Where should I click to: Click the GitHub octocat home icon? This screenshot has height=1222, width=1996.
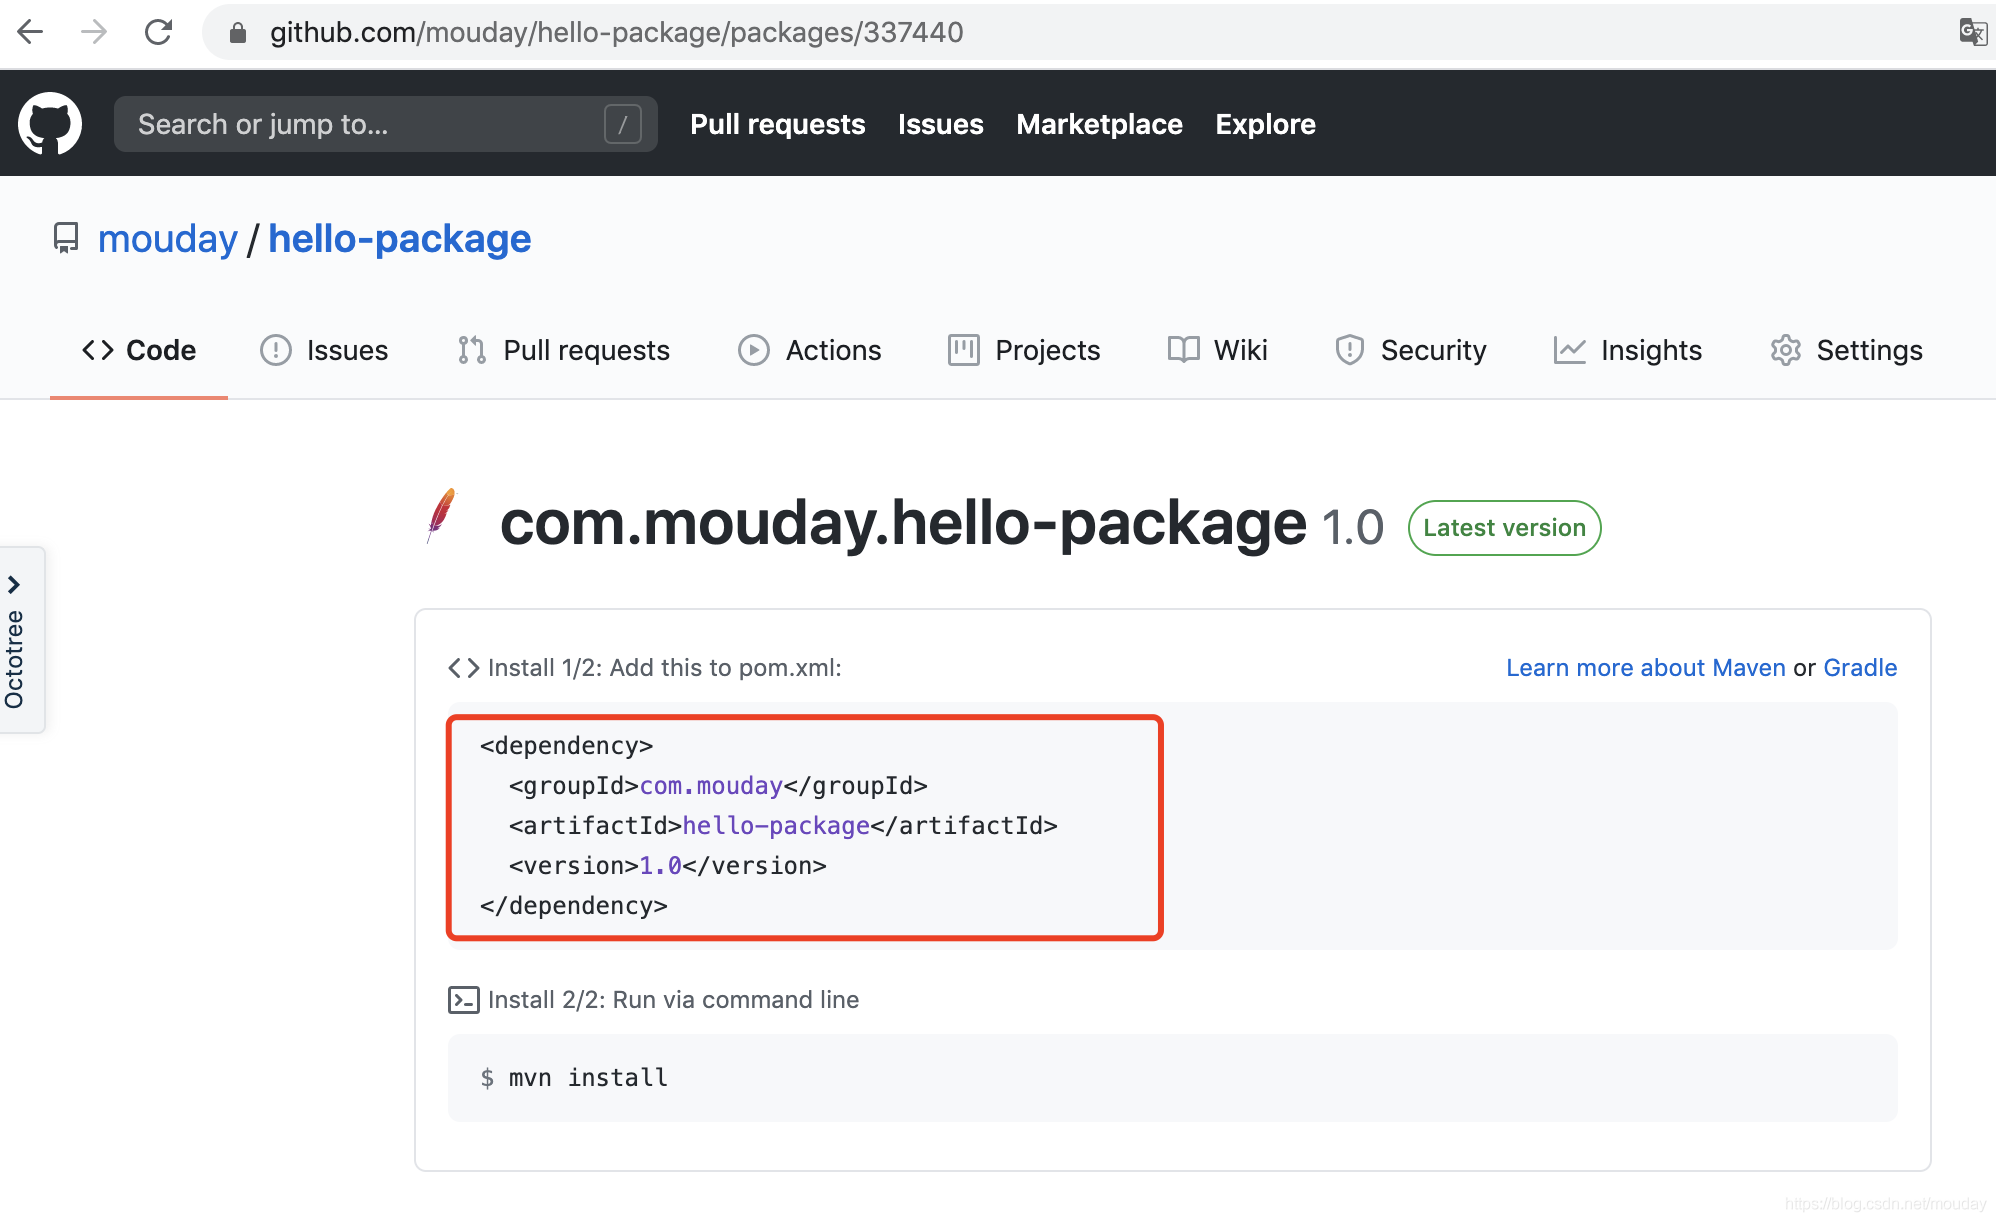click(50, 124)
